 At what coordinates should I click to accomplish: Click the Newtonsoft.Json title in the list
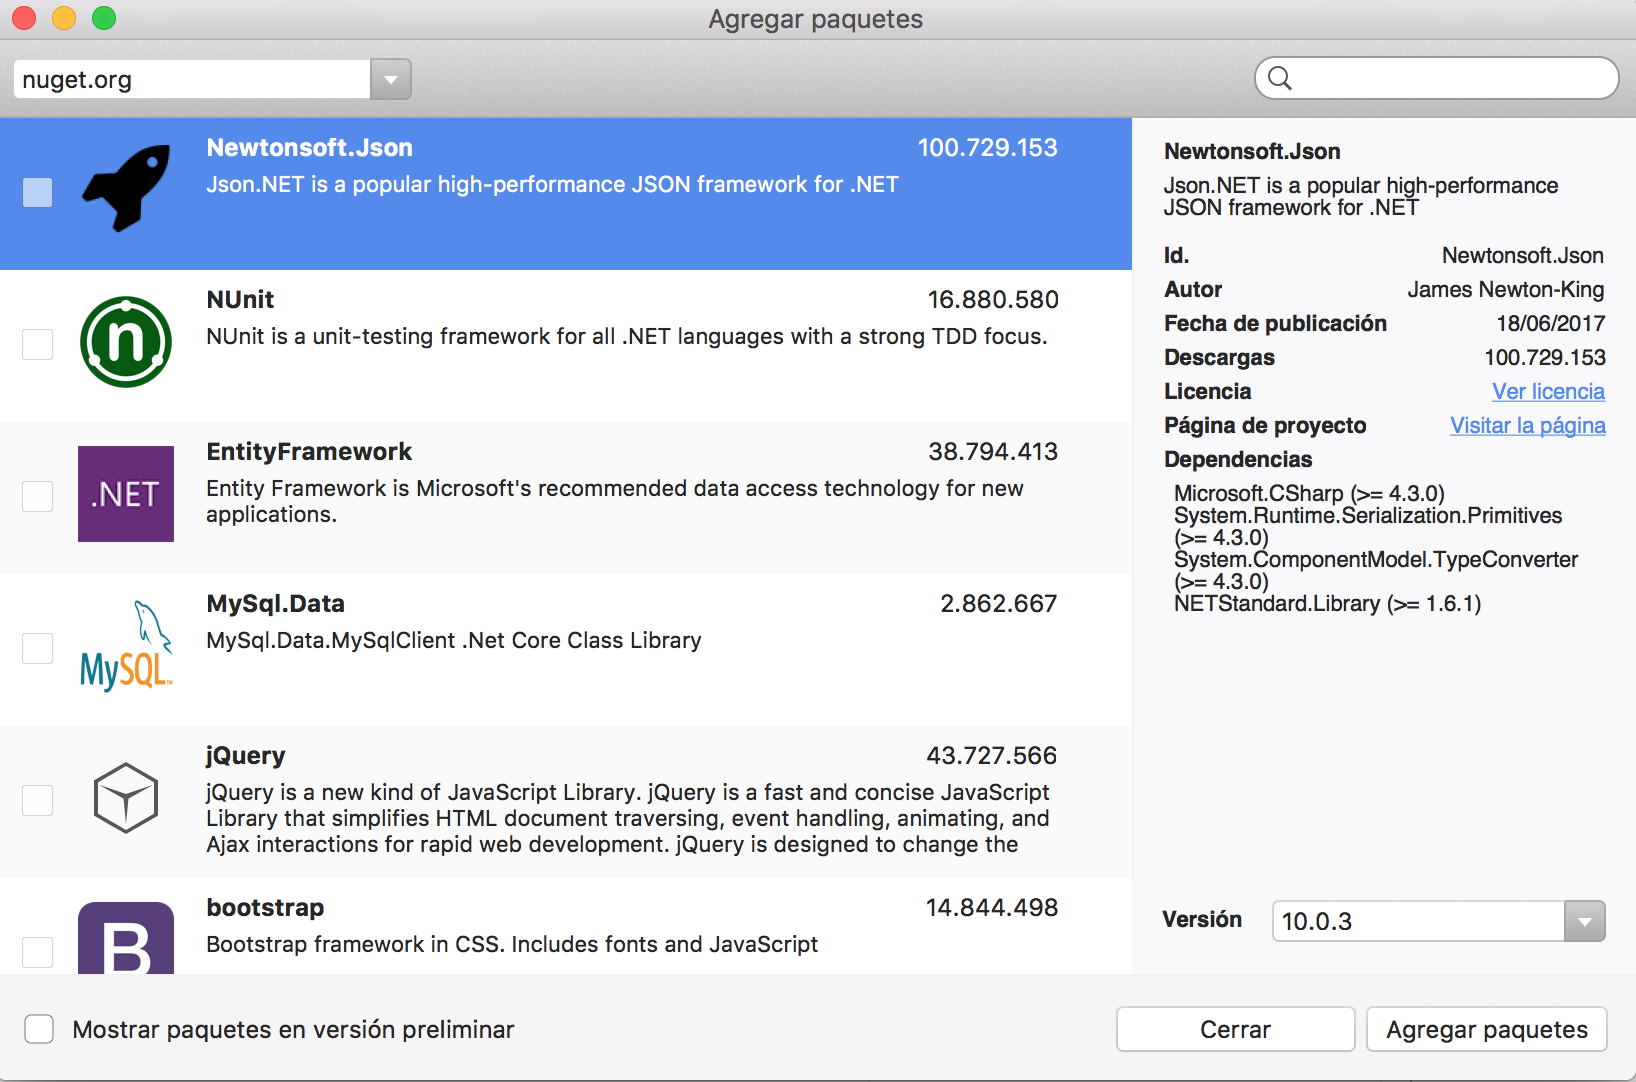point(309,147)
